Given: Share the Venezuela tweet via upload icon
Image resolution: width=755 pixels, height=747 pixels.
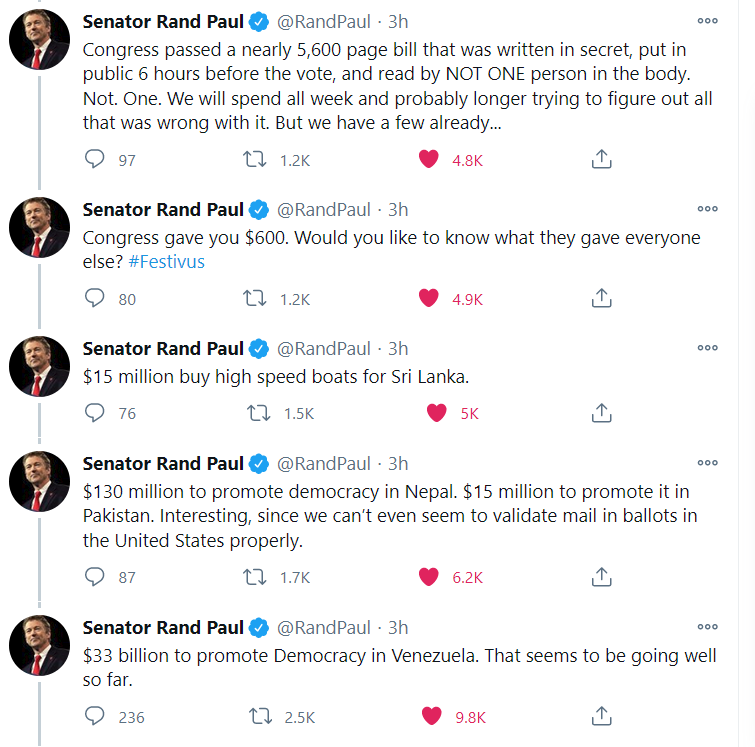Looking at the screenshot, I should point(601,716).
